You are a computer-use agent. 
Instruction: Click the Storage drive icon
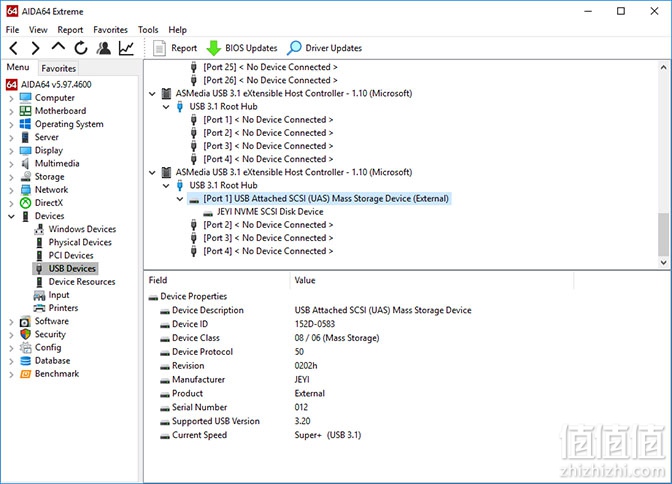pos(26,177)
